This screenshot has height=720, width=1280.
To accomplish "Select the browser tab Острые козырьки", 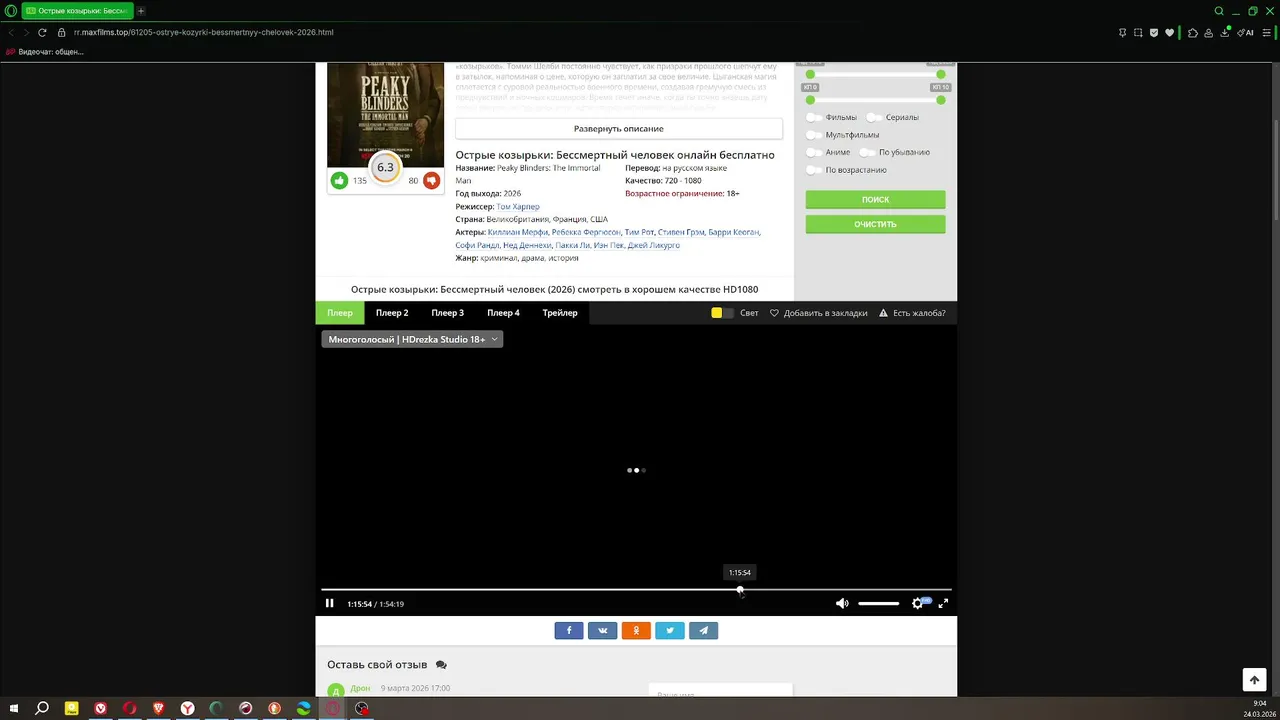I will [76, 11].
